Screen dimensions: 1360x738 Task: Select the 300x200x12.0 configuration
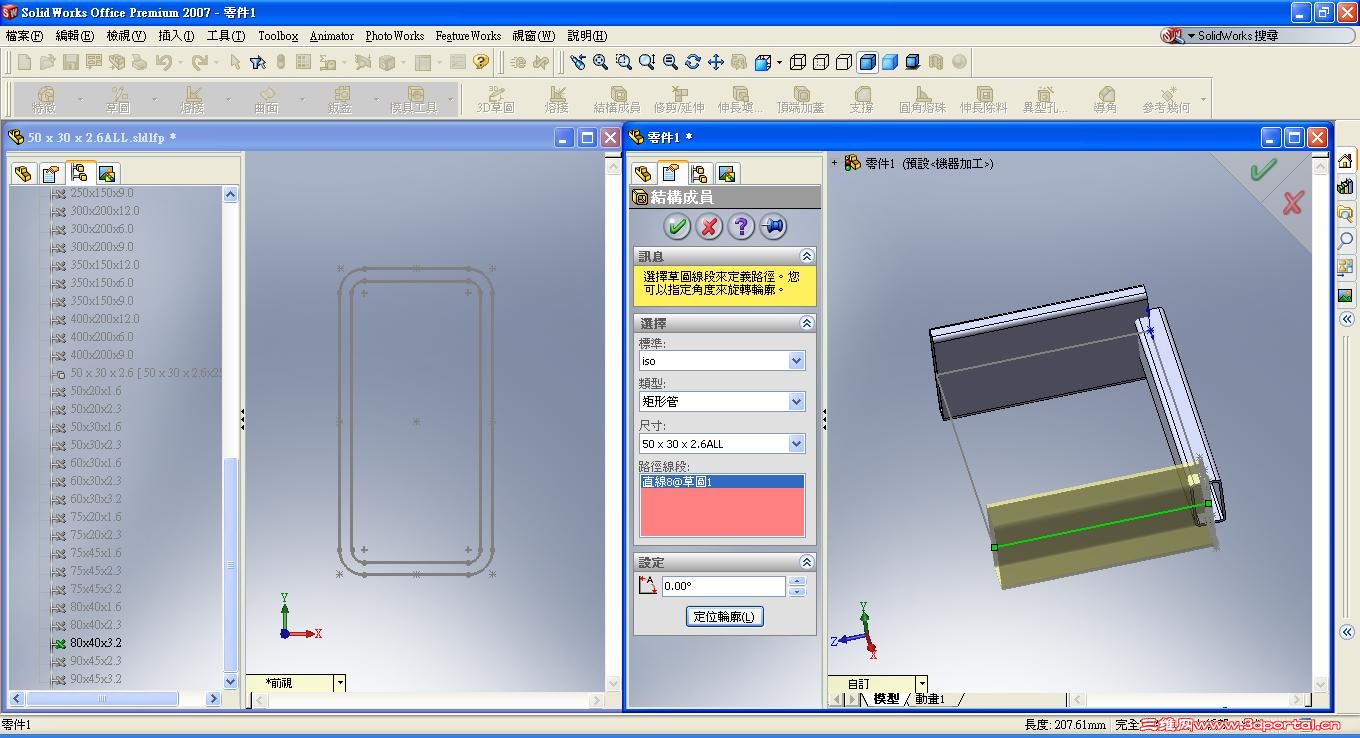tap(104, 211)
